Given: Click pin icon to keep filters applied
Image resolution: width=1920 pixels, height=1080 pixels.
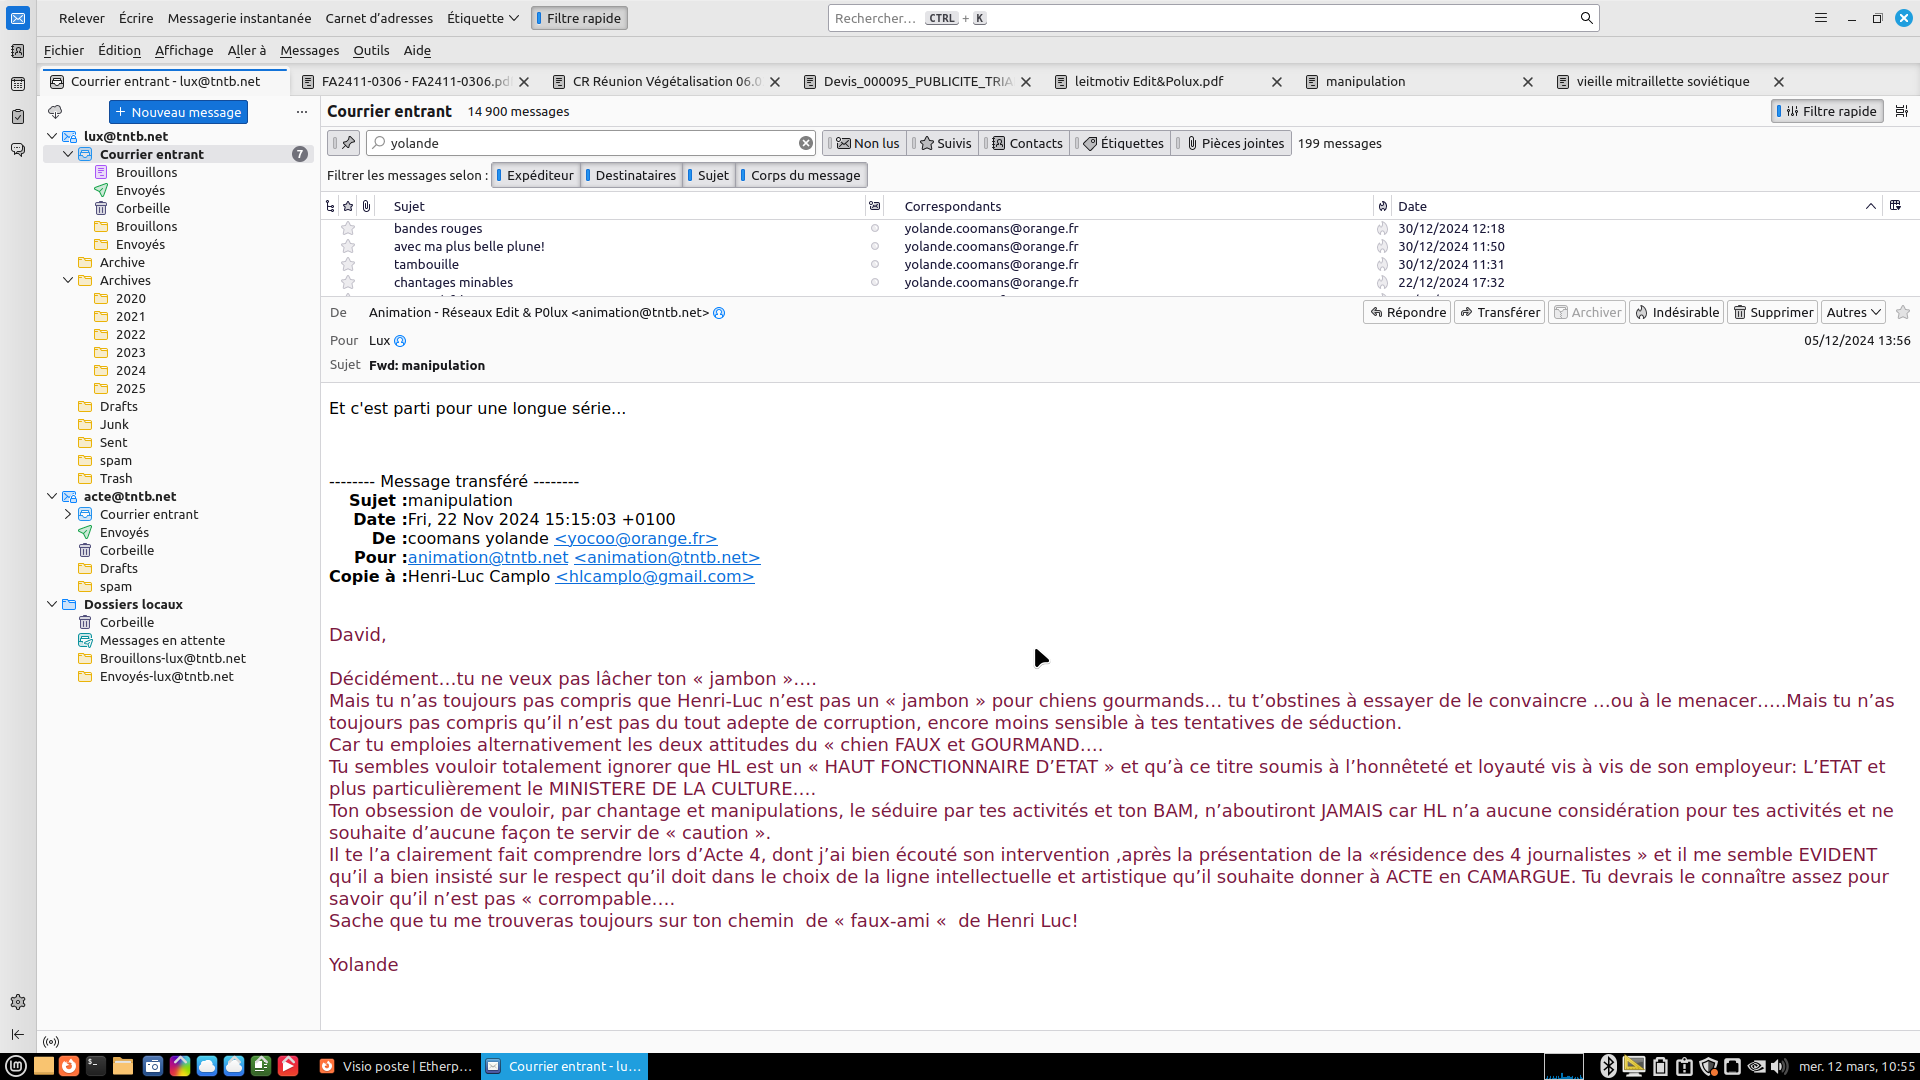Looking at the screenshot, I should click(346, 143).
